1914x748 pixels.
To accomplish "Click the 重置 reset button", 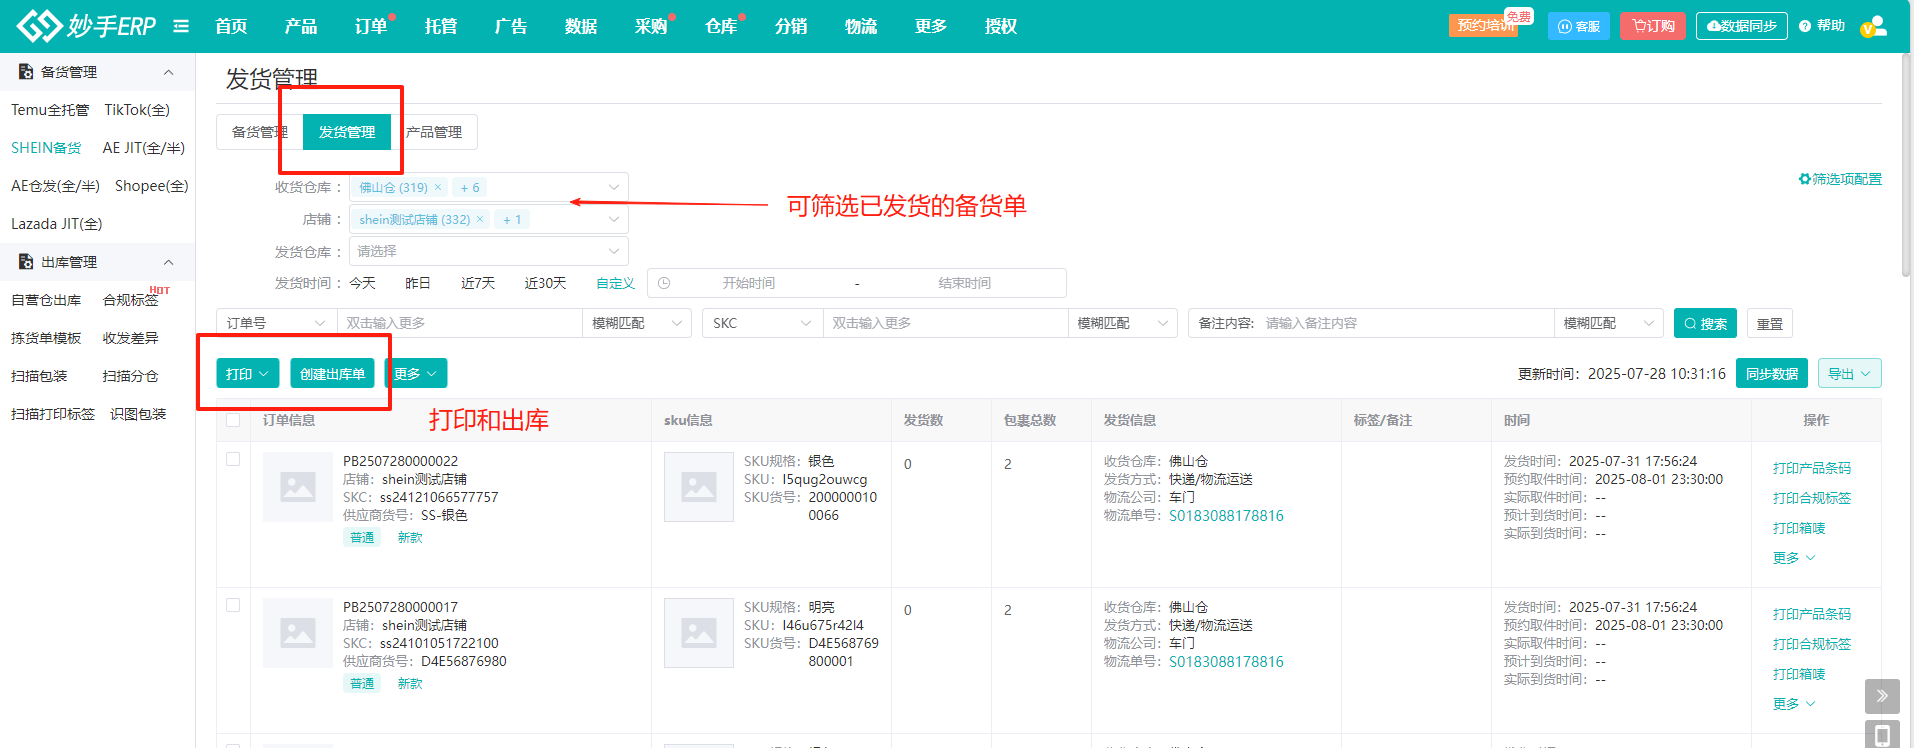I will 1770,323.
